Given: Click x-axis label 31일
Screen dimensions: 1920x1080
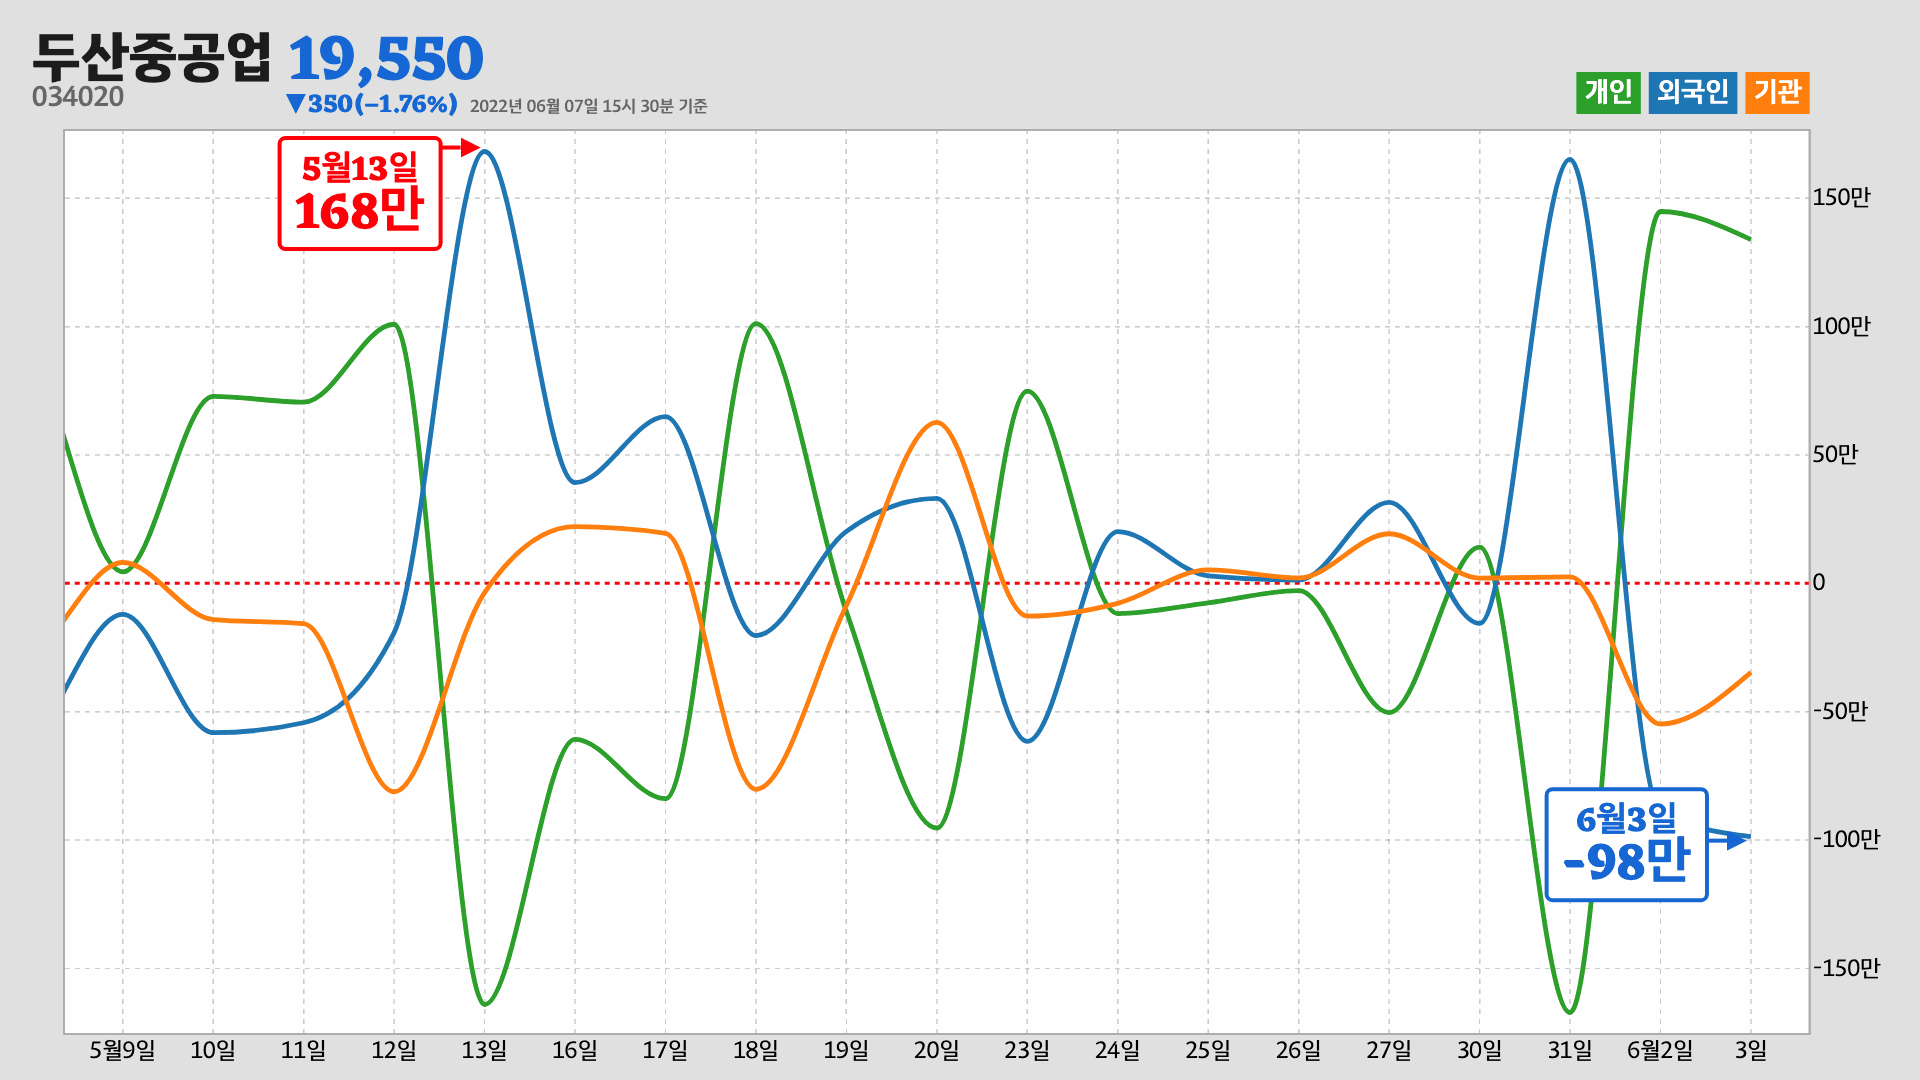Looking at the screenshot, I should [1570, 1050].
